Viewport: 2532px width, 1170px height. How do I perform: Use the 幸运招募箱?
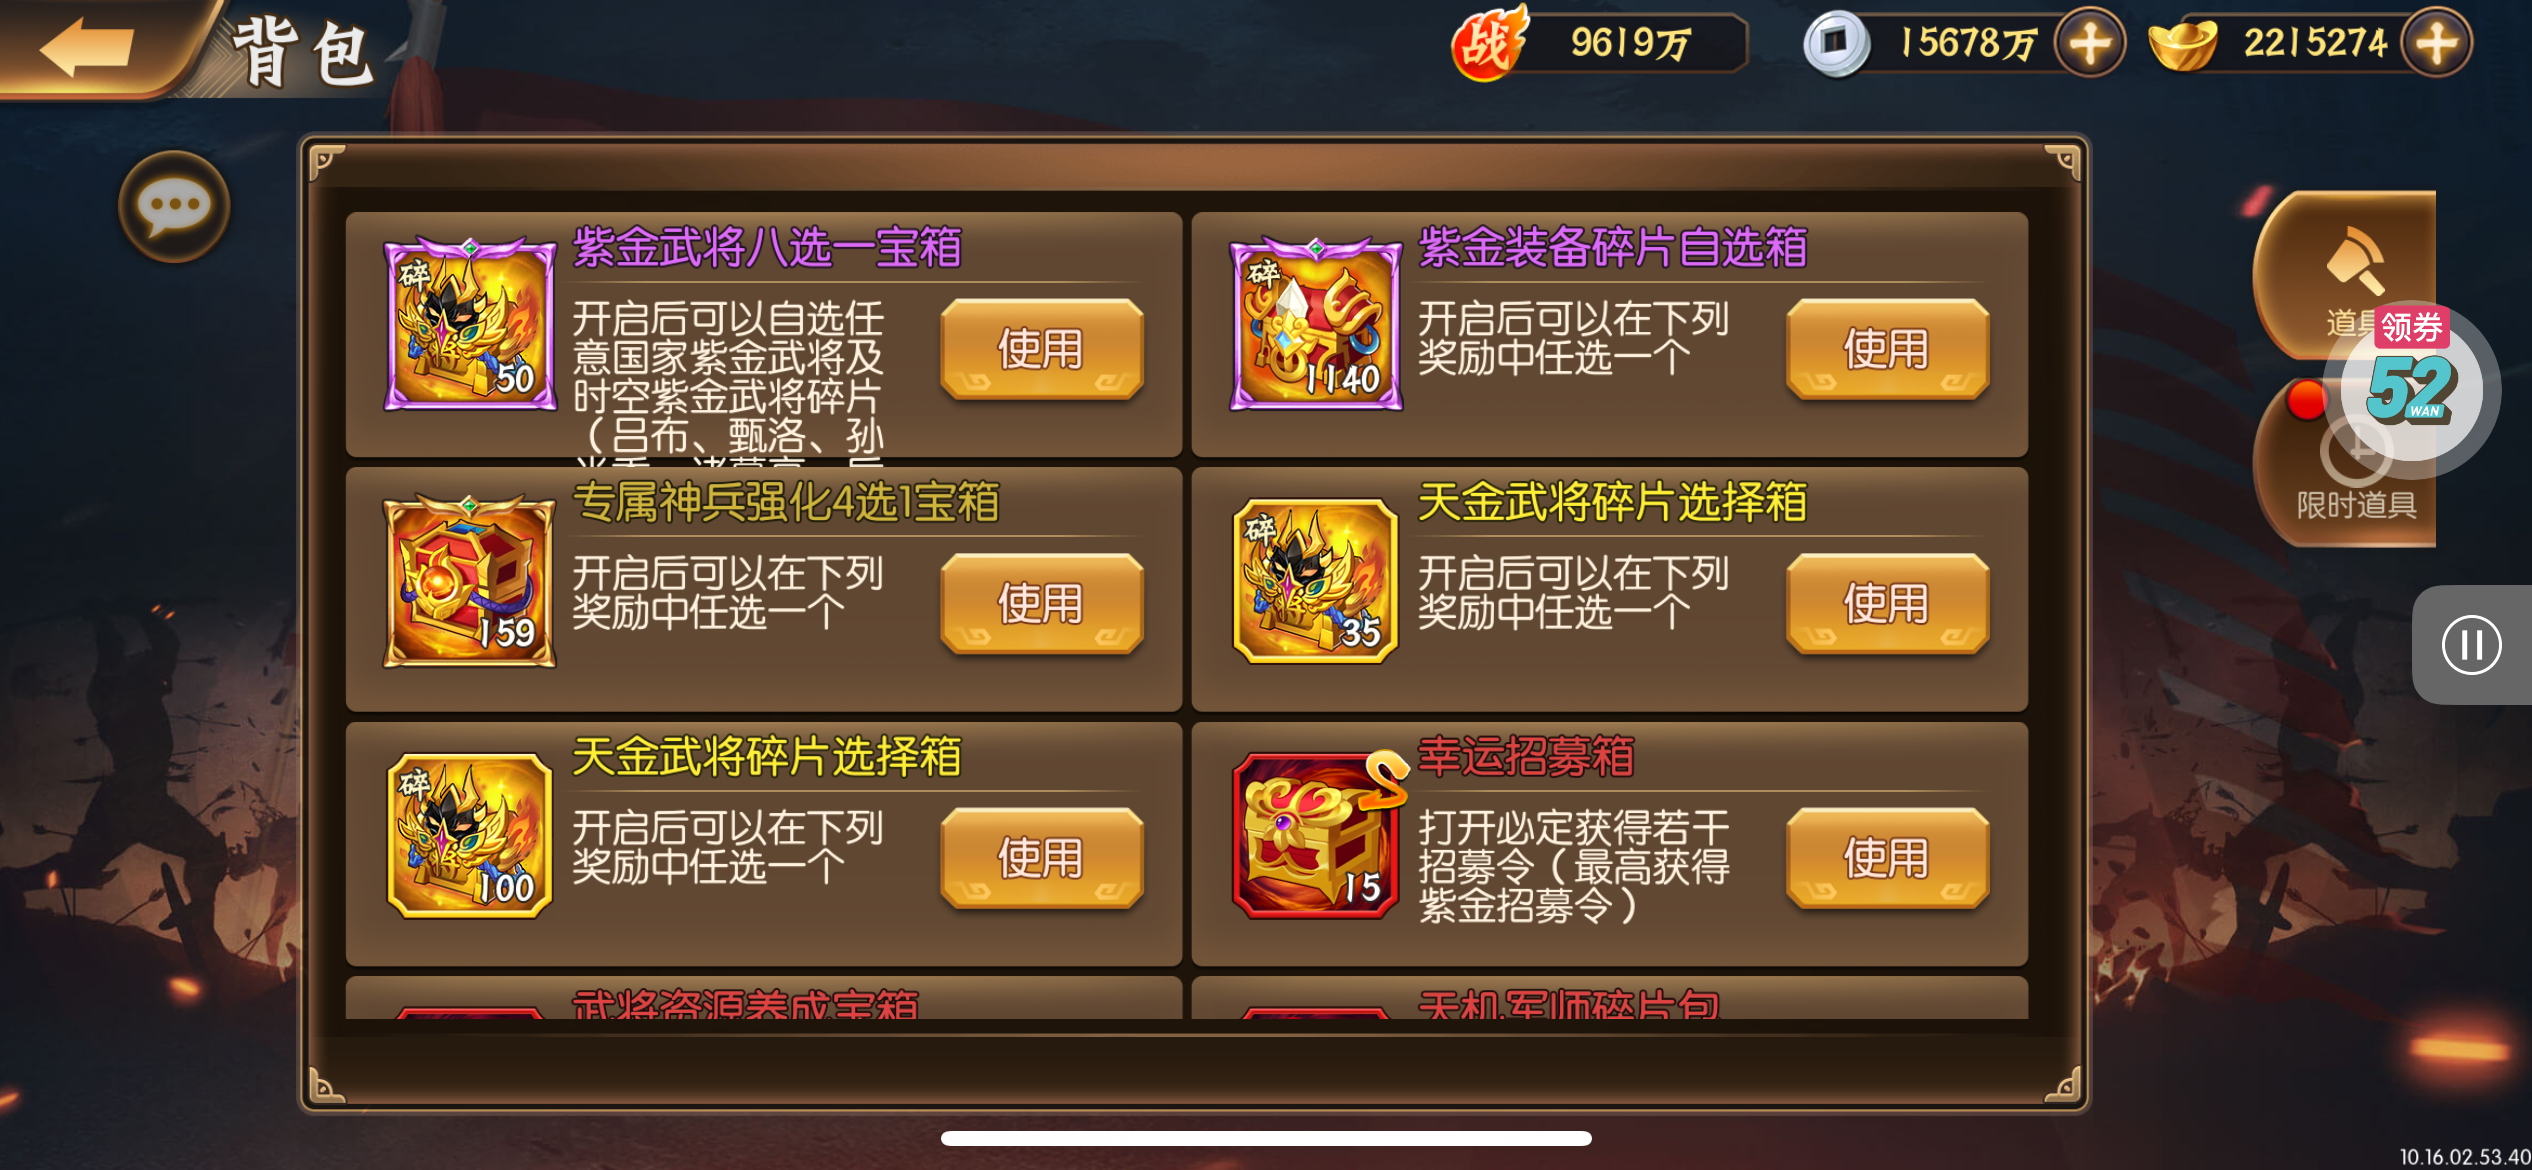click(1887, 859)
